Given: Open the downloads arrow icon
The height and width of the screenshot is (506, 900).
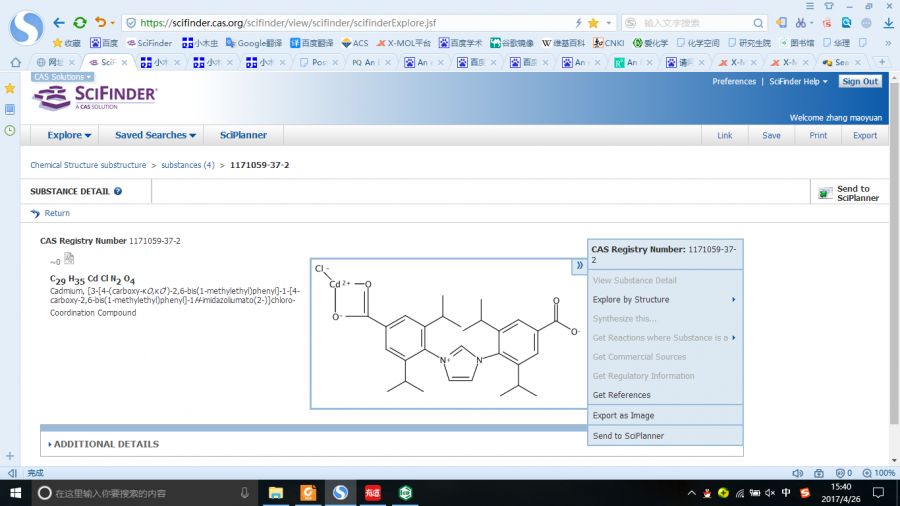Looking at the screenshot, I should point(889,23).
